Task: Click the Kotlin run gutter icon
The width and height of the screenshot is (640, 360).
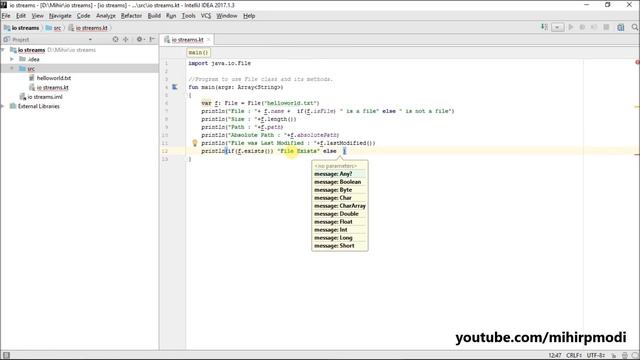Action: [174, 87]
